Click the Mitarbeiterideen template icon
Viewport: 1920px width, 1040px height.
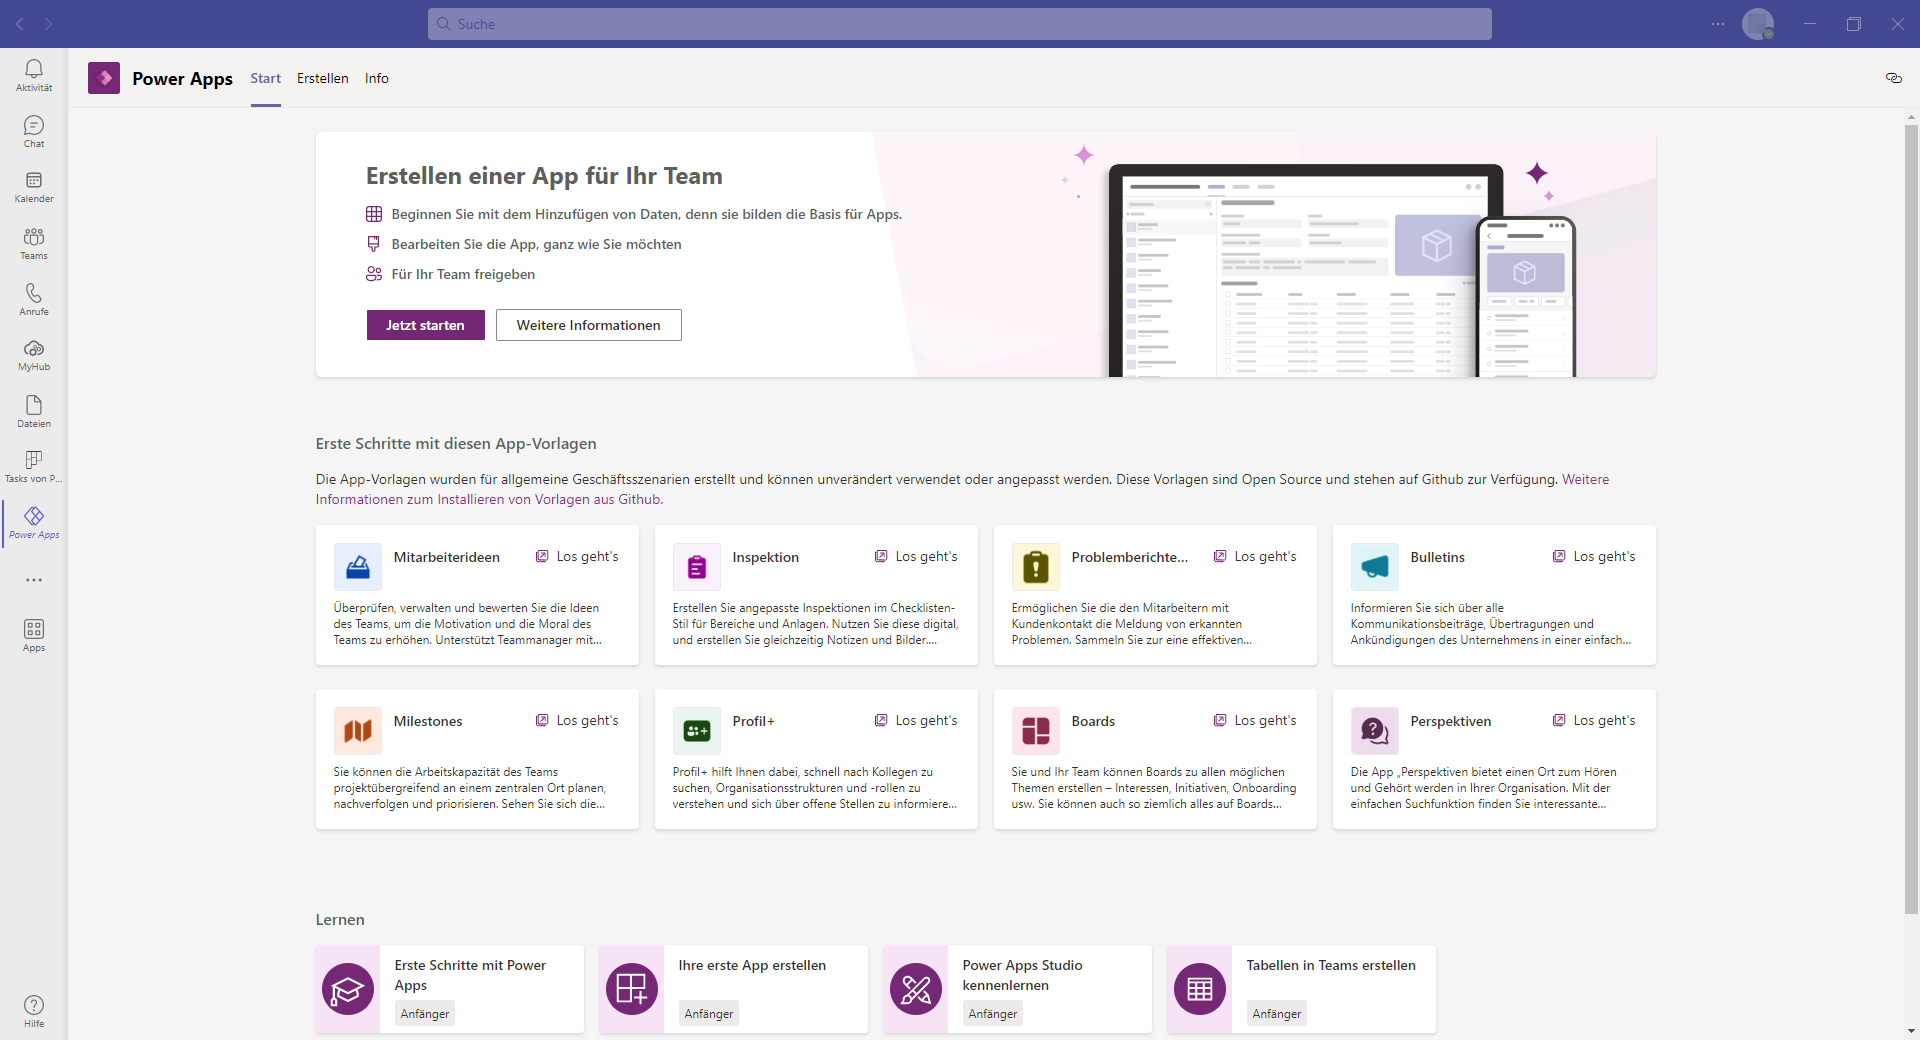358,567
